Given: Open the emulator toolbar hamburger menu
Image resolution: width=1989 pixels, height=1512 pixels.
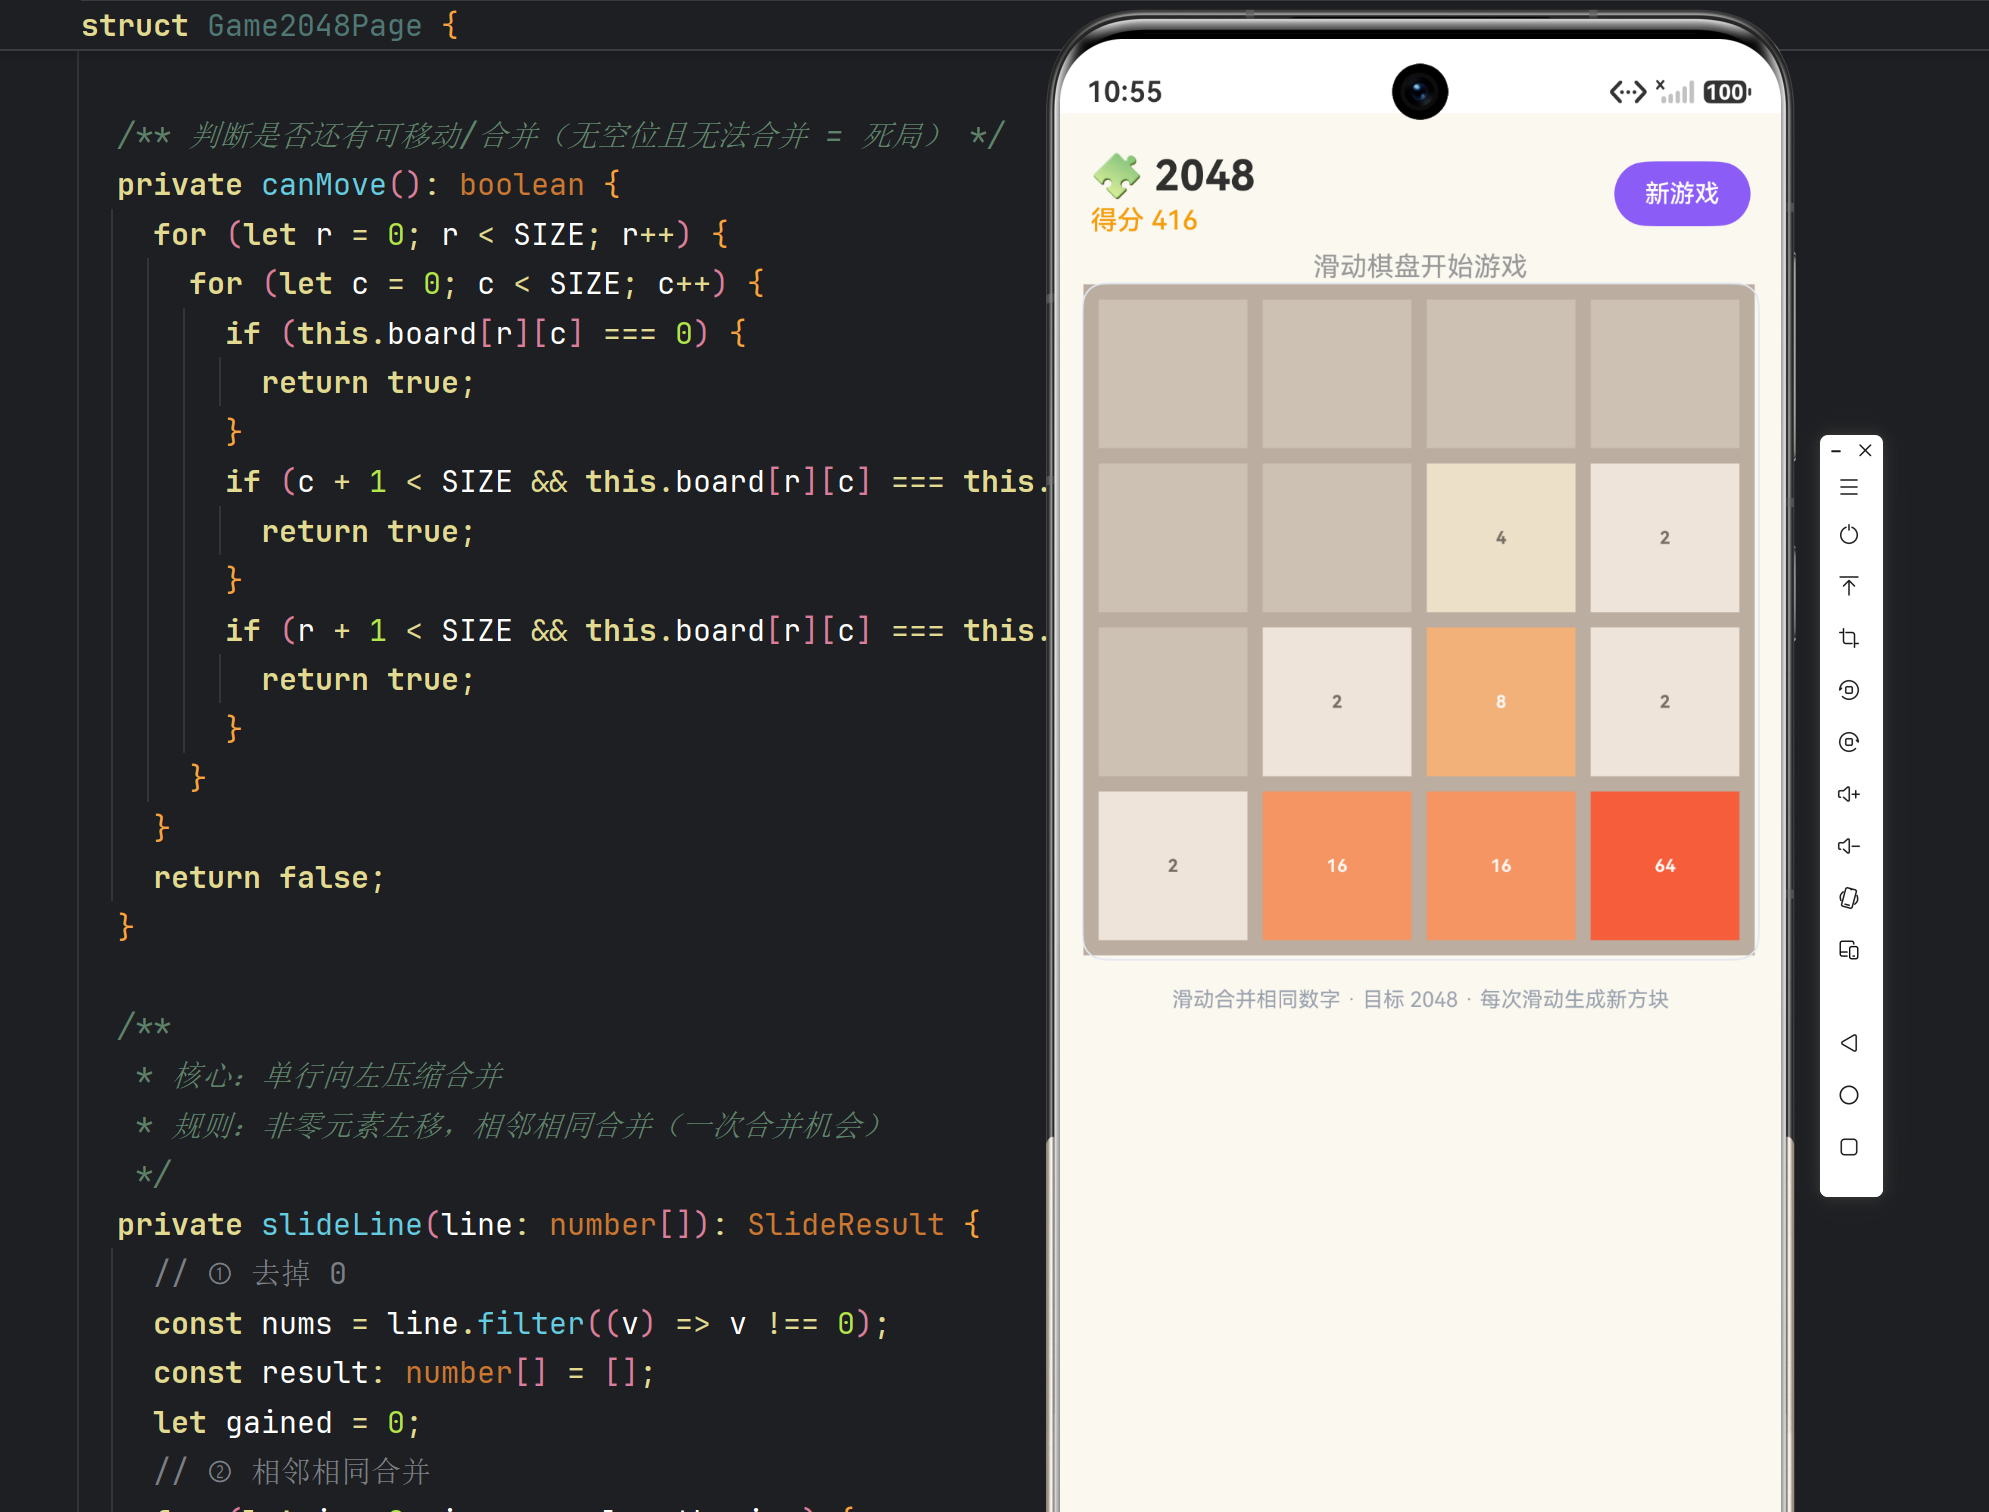Looking at the screenshot, I should click(x=1849, y=487).
